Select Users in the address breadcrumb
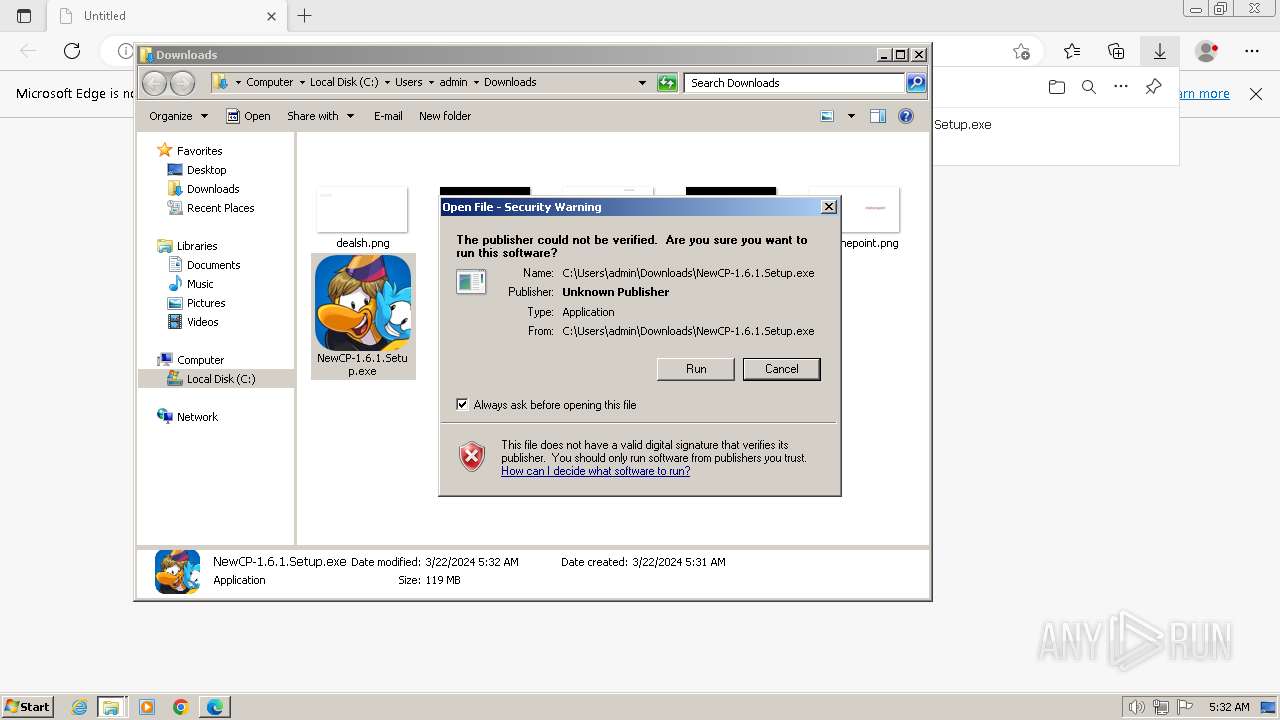Image resolution: width=1280 pixels, height=720 pixels. tap(408, 83)
